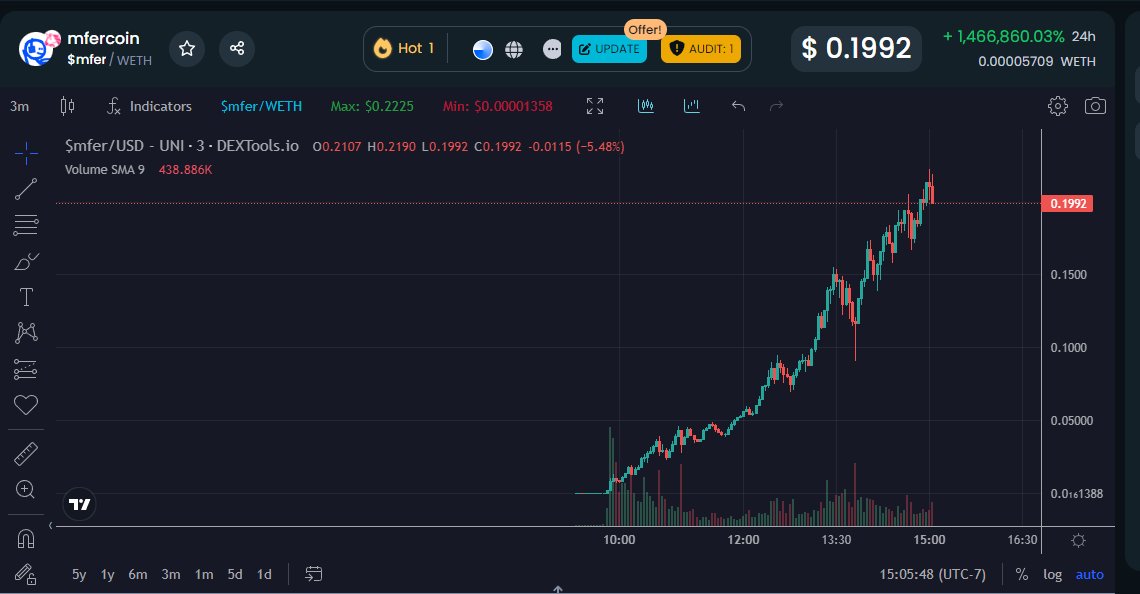Click Volume SMA 9 indicator legend
Viewport: 1140px width, 594px height.
click(x=105, y=169)
